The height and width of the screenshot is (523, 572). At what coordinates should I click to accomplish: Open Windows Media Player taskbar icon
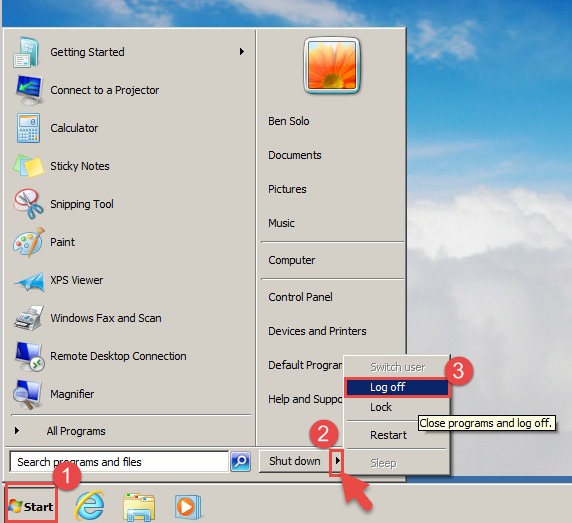[188, 507]
